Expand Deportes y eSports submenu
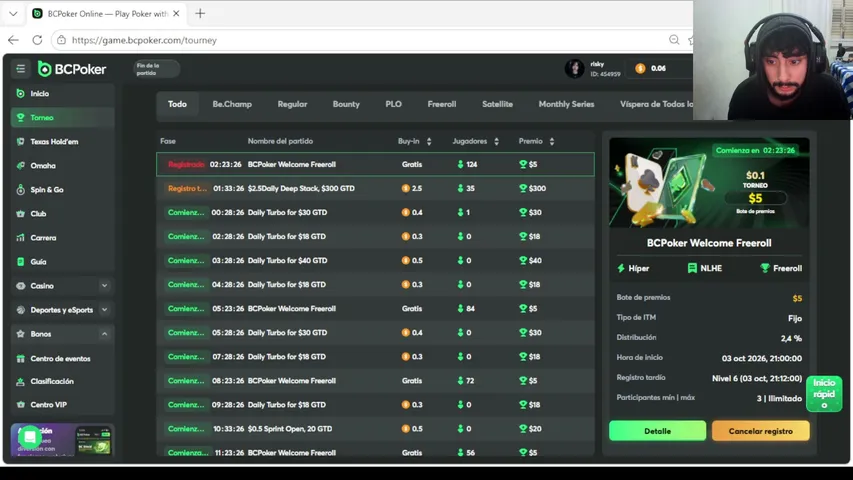Viewport: 853px width, 480px height. pyautogui.click(x=104, y=310)
